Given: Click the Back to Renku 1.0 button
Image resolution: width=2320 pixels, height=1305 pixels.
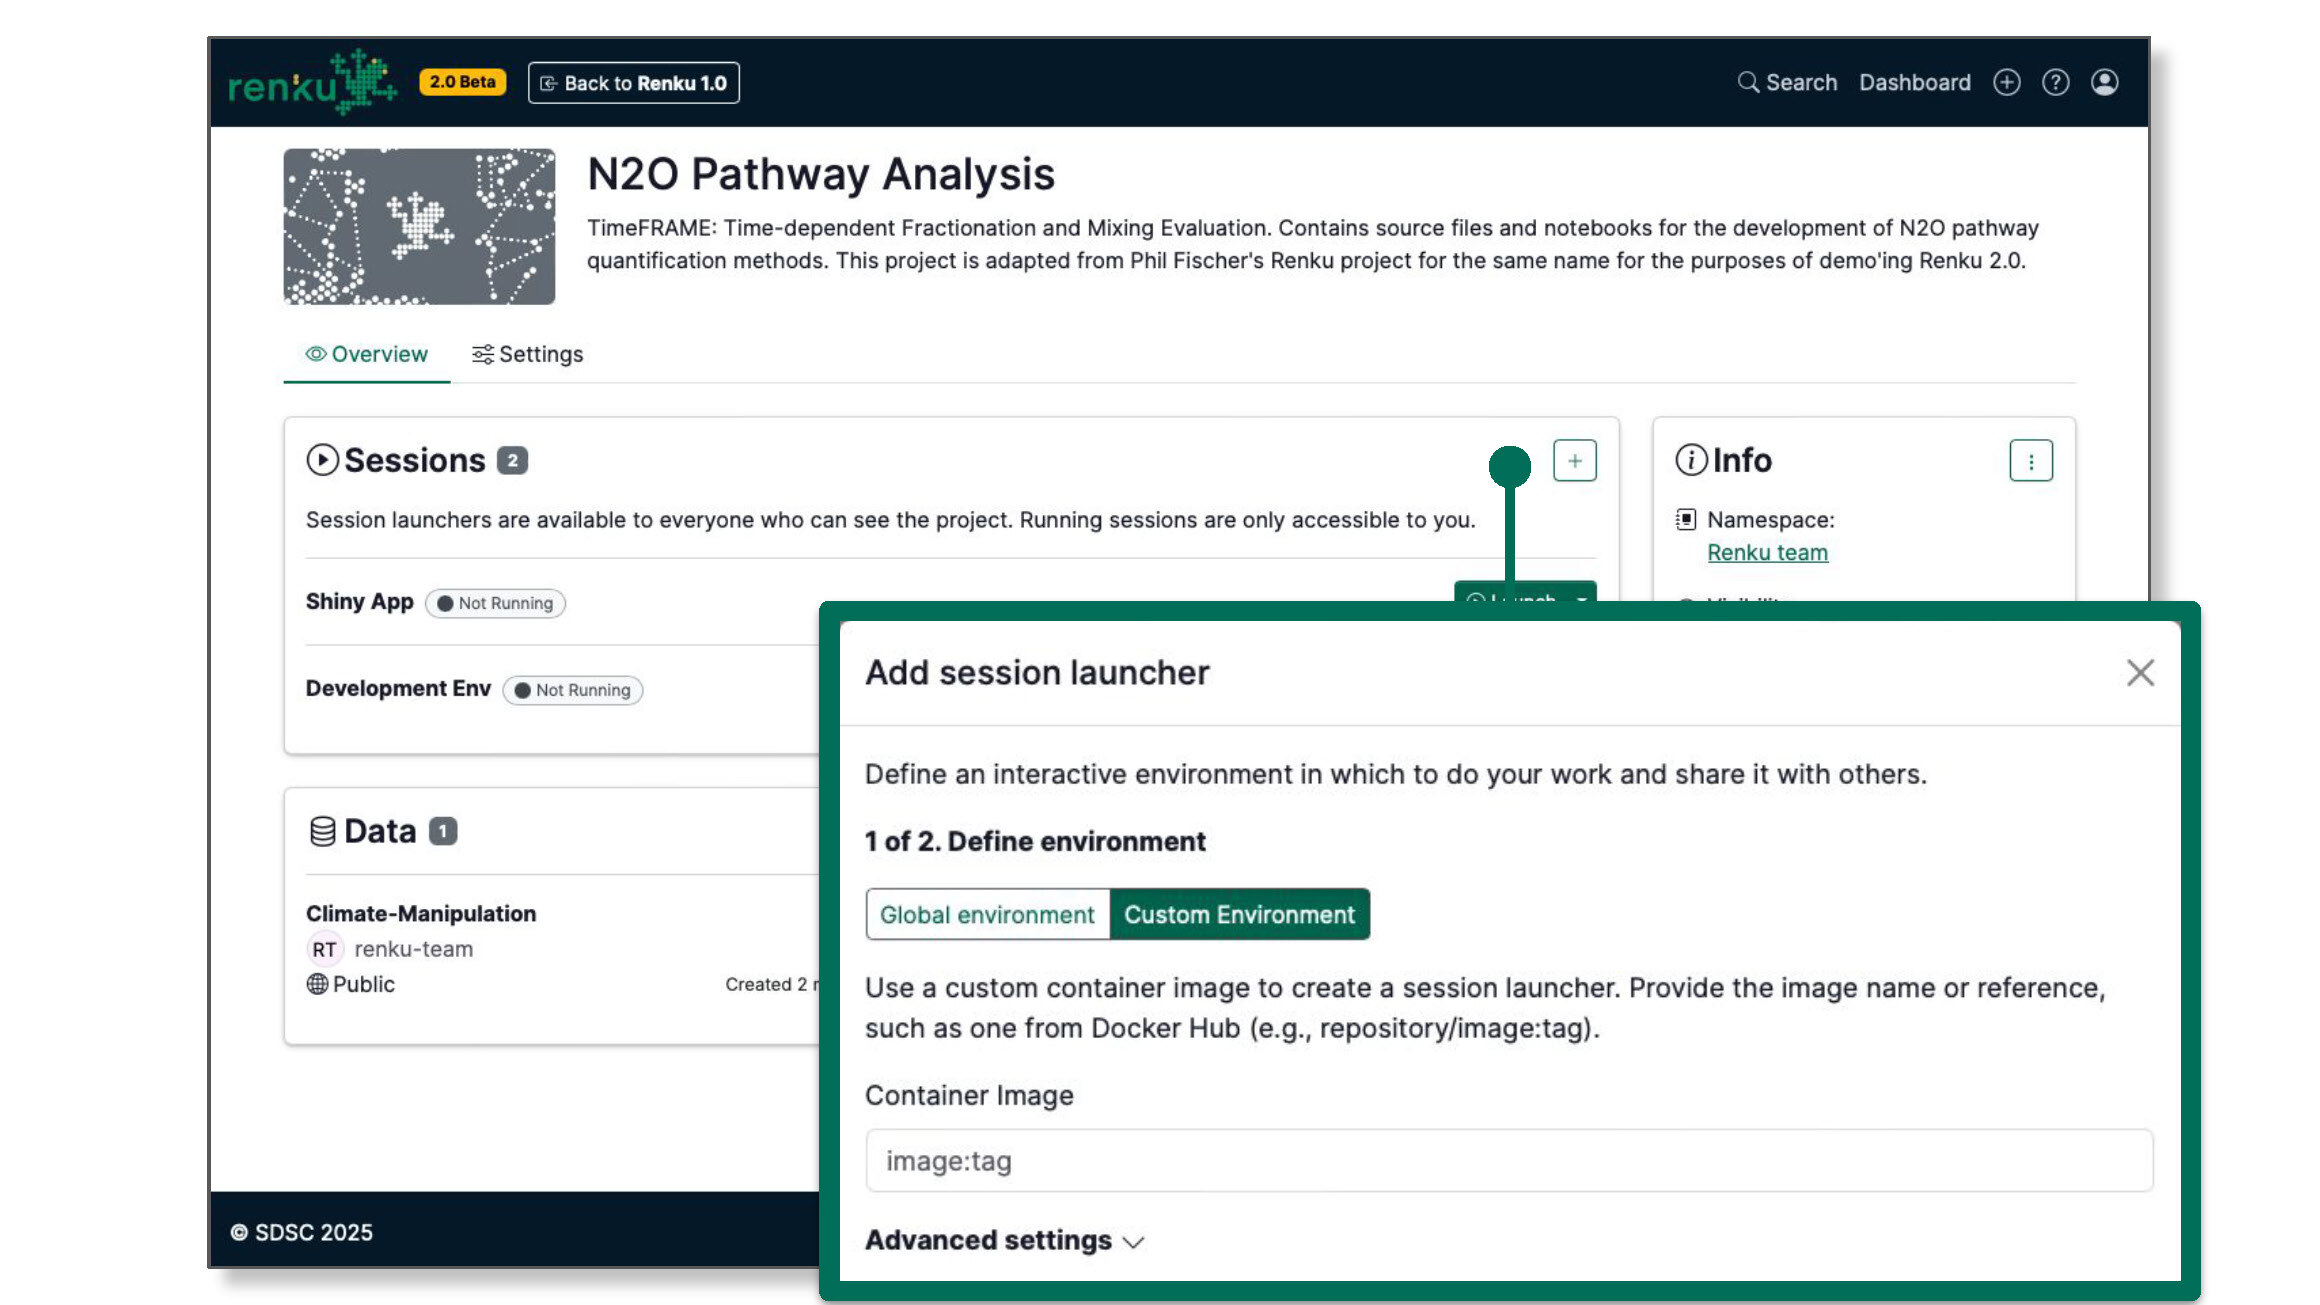Looking at the screenshot, I should click(633, 83).
